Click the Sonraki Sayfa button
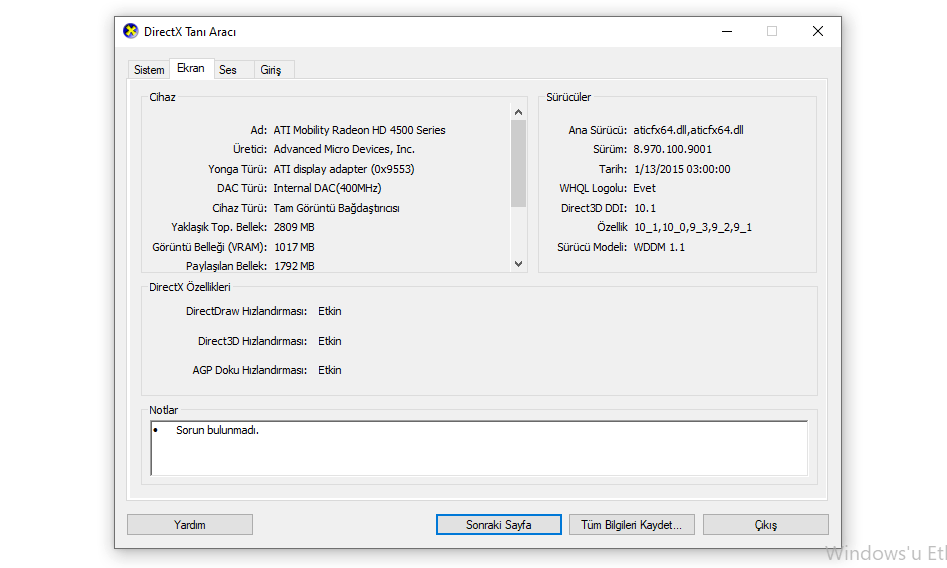Viewport: 947px width, 568px height. pos(498,524)
